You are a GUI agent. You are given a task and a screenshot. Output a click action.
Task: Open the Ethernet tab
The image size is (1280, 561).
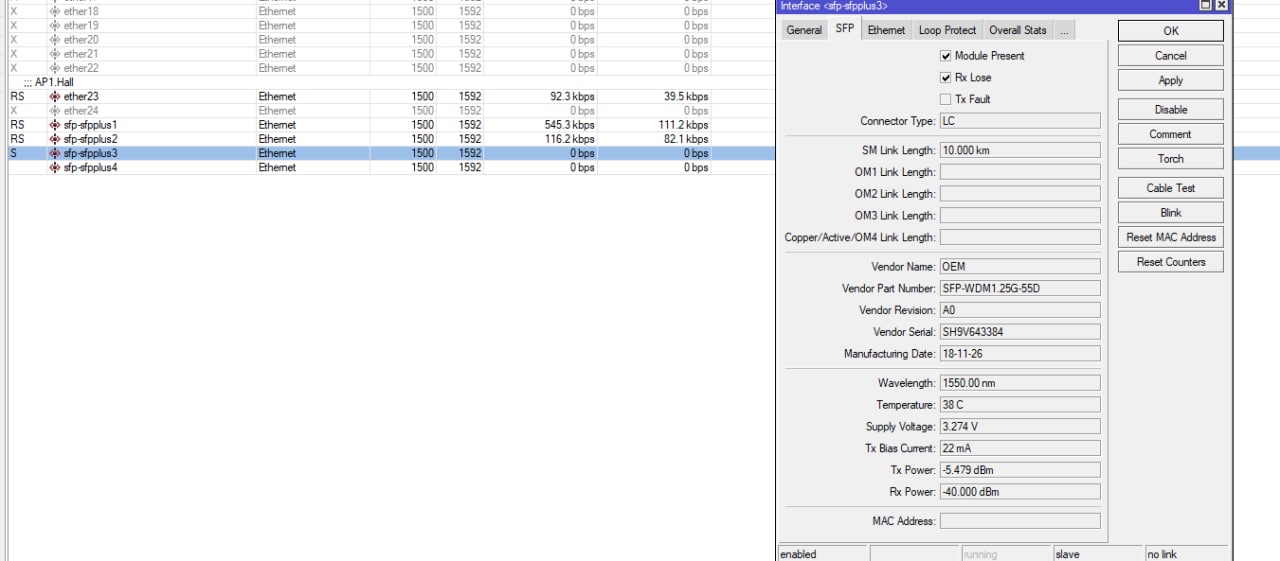click(x=886, y=30)
